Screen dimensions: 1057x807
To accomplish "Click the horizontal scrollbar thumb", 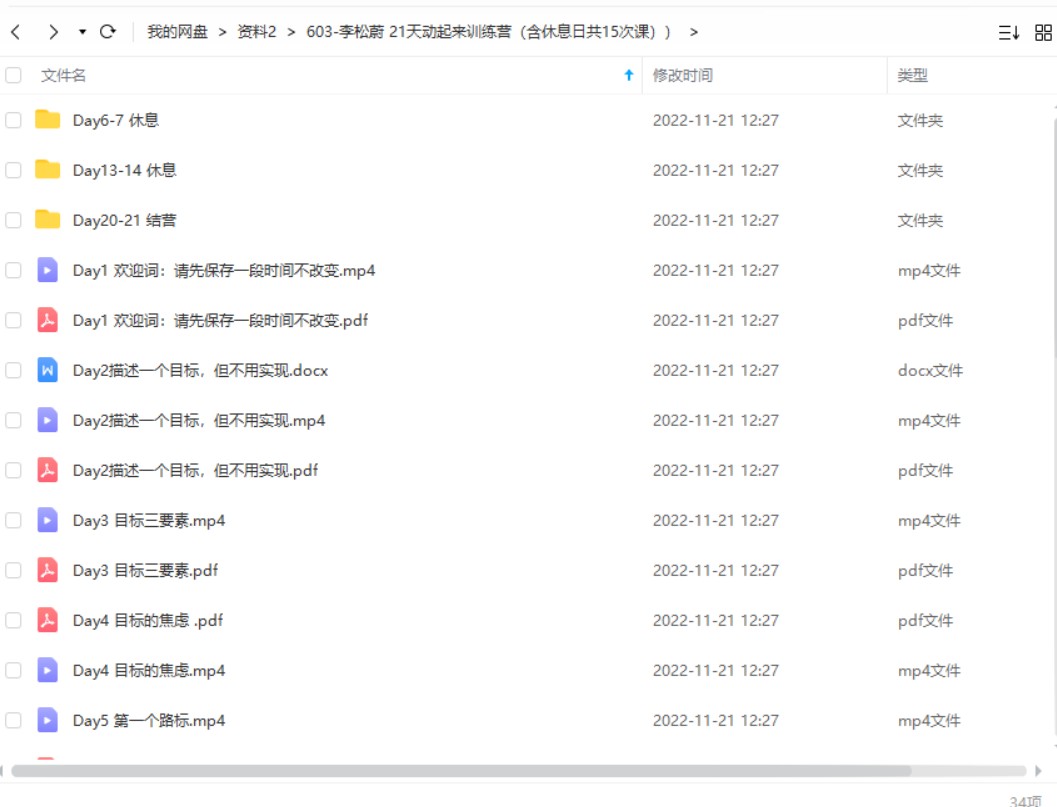I will click(x=461, y=771).
